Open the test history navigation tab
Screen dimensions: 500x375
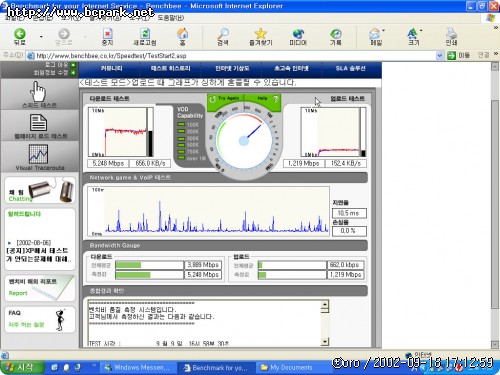tap(170, 68)
